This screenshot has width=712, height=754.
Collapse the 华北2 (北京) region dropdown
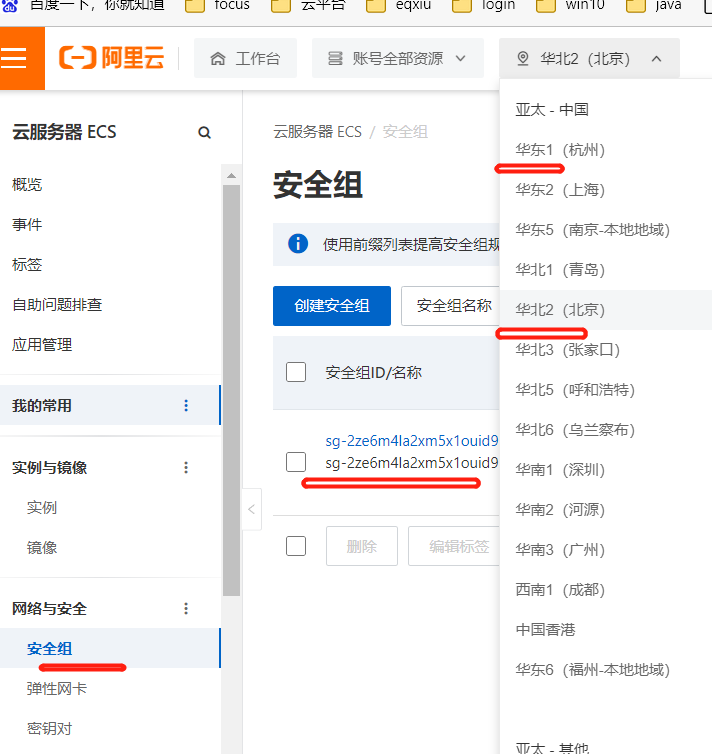point(589,58)
